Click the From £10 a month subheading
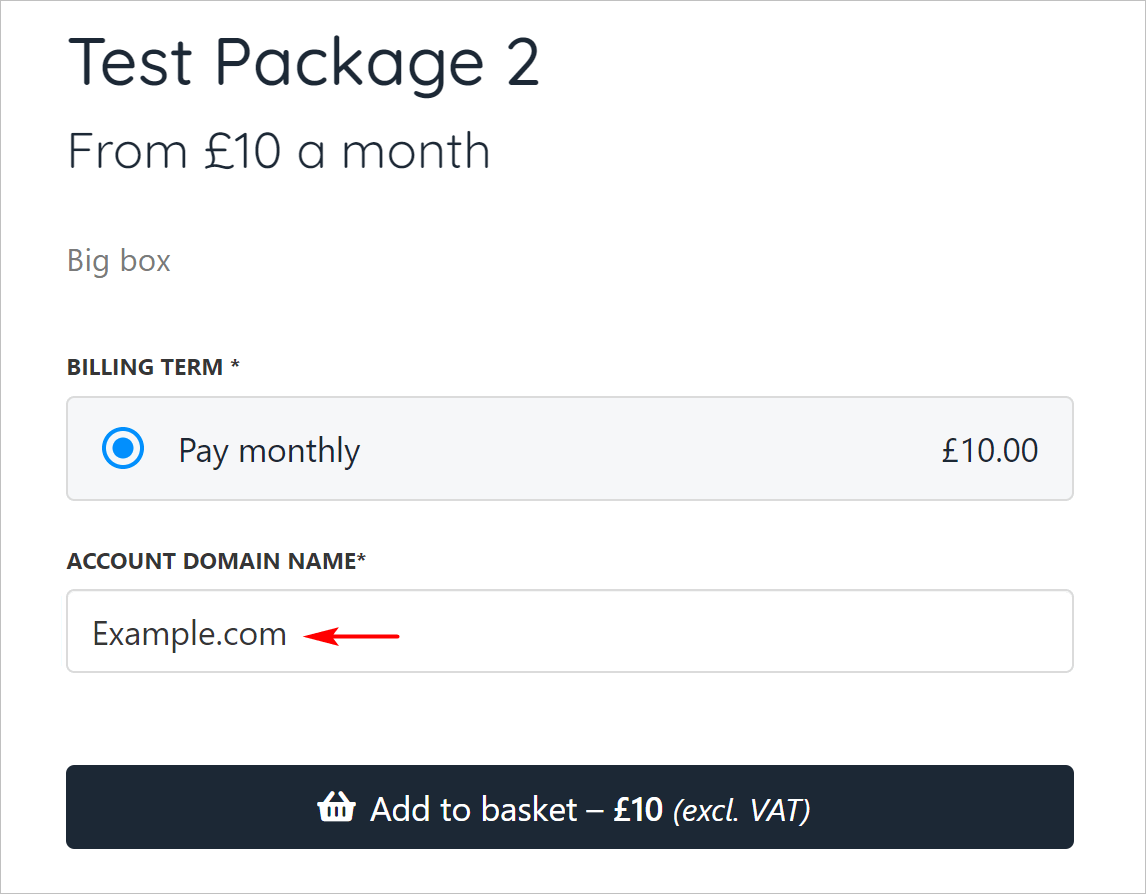The image size is (1146, 894). [x=279, y=151]
